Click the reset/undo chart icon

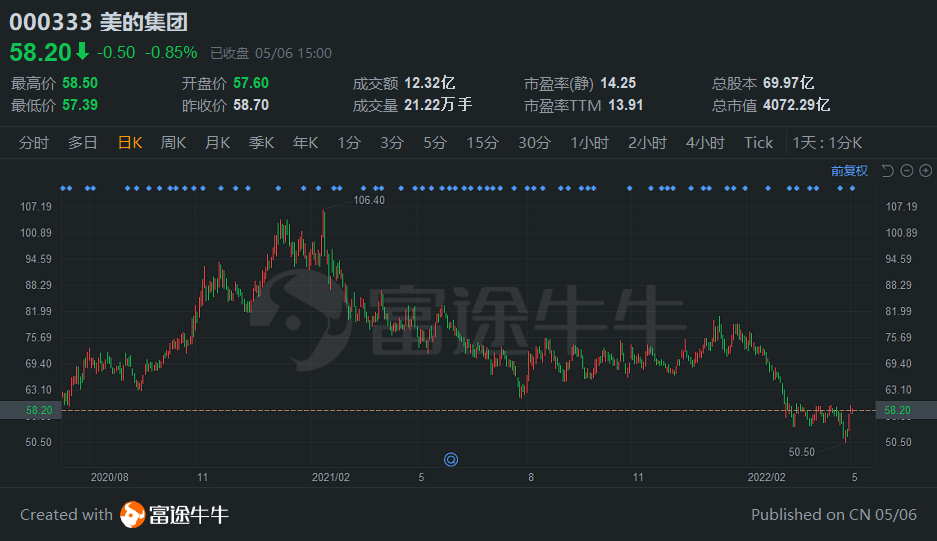coord(888,171)
